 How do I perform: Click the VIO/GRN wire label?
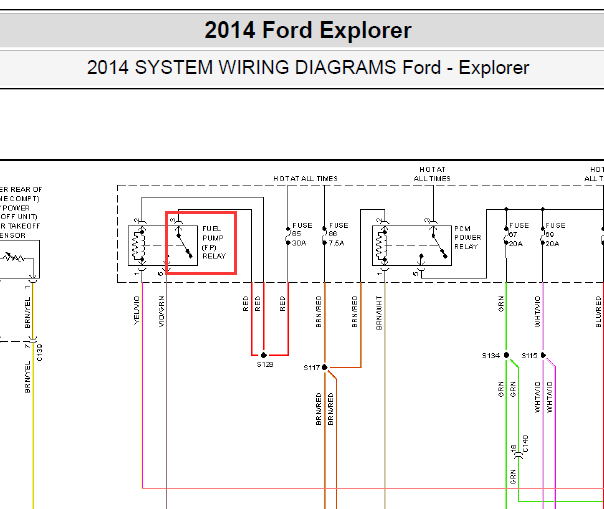[x=161, y=311]
